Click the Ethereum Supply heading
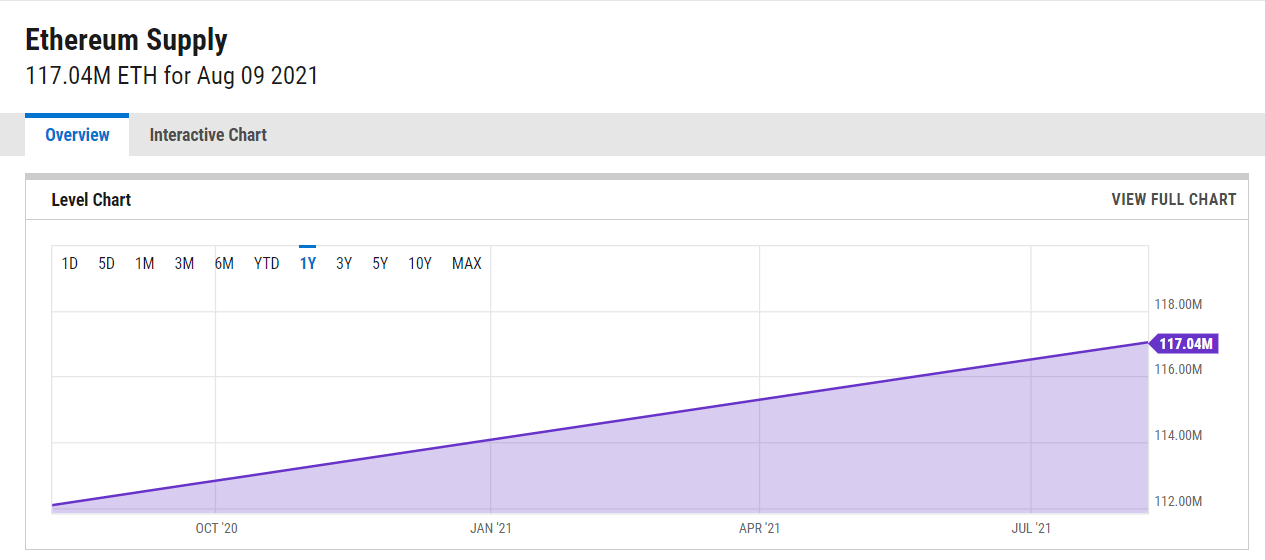This screenshot has height=560, width=1265. pos(126,40)
